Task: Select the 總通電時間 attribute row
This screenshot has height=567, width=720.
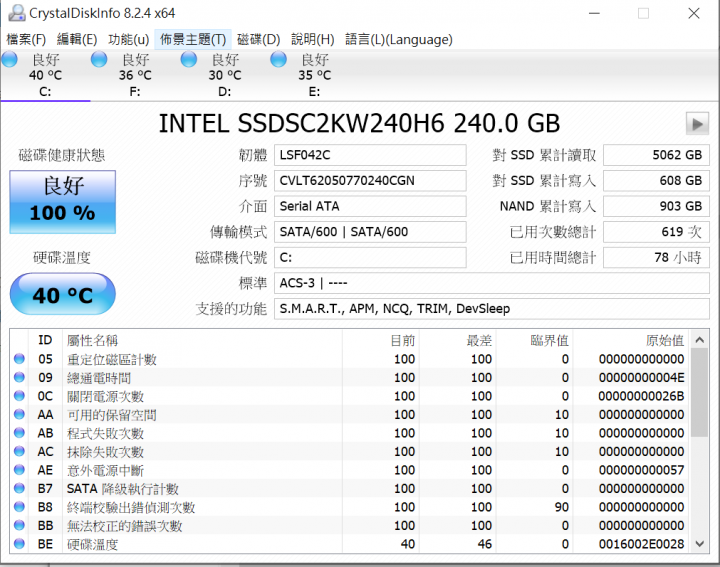Action: [x=350, y=377]
